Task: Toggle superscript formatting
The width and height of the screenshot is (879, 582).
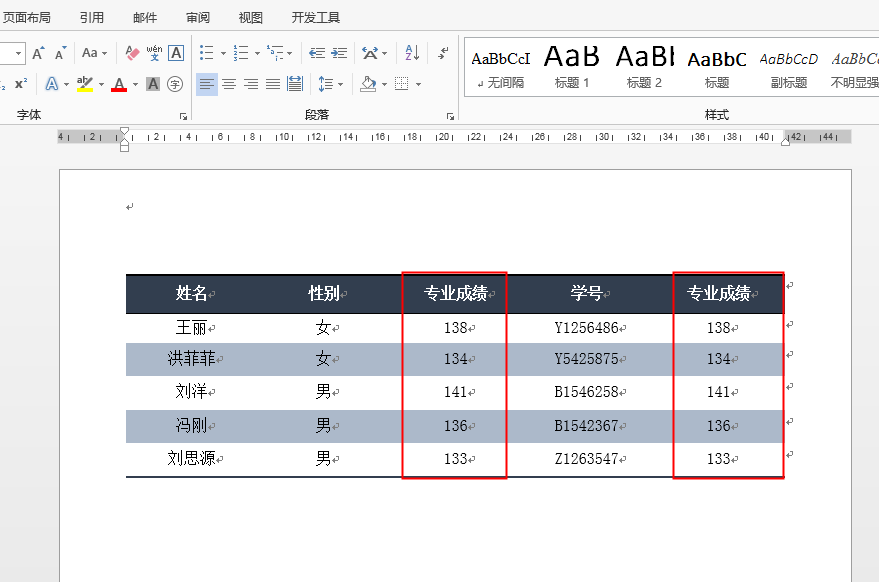Action: point(21,84)
